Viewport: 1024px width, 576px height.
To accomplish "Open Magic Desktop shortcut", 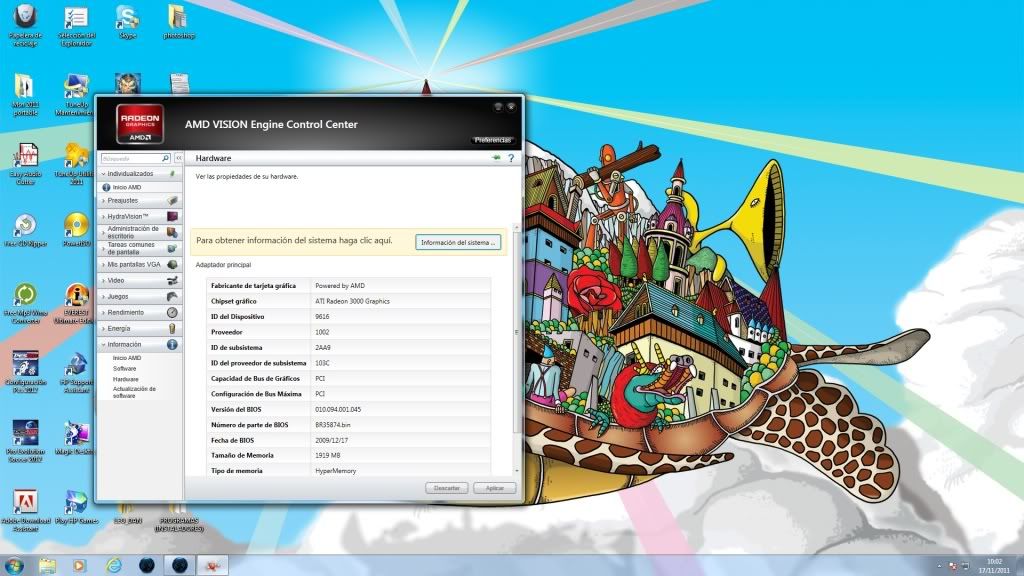I will tap(76, 438).
